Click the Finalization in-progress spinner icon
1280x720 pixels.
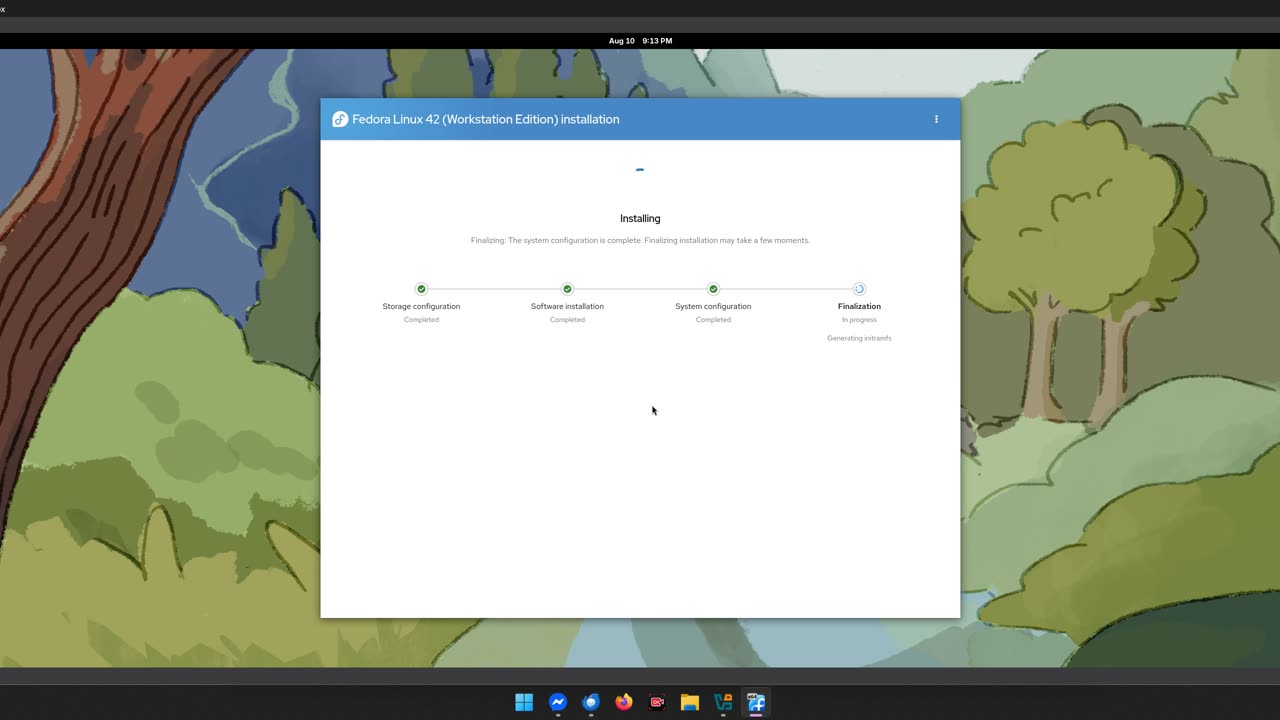pos(859,289)
